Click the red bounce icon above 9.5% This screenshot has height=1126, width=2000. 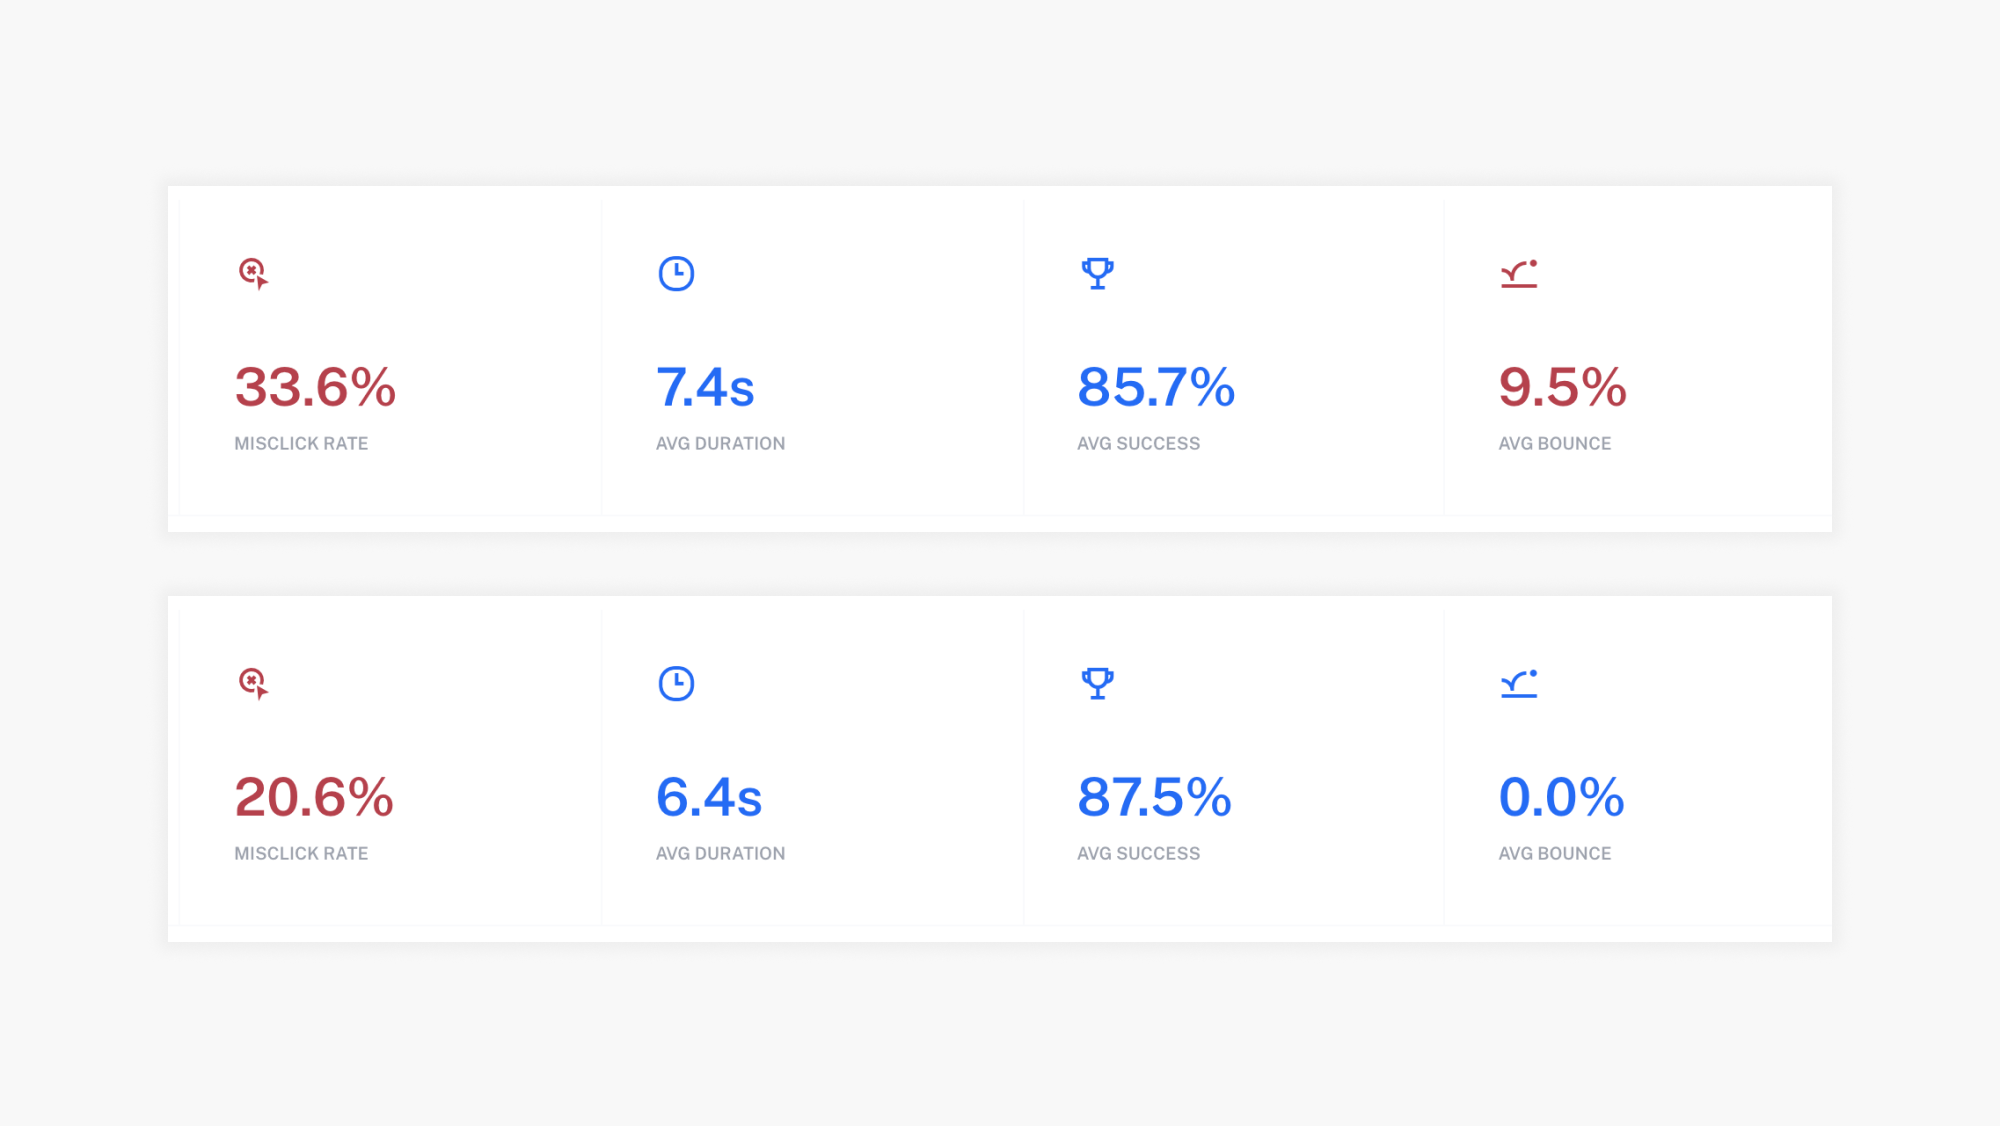click(x=1518, y=273)
